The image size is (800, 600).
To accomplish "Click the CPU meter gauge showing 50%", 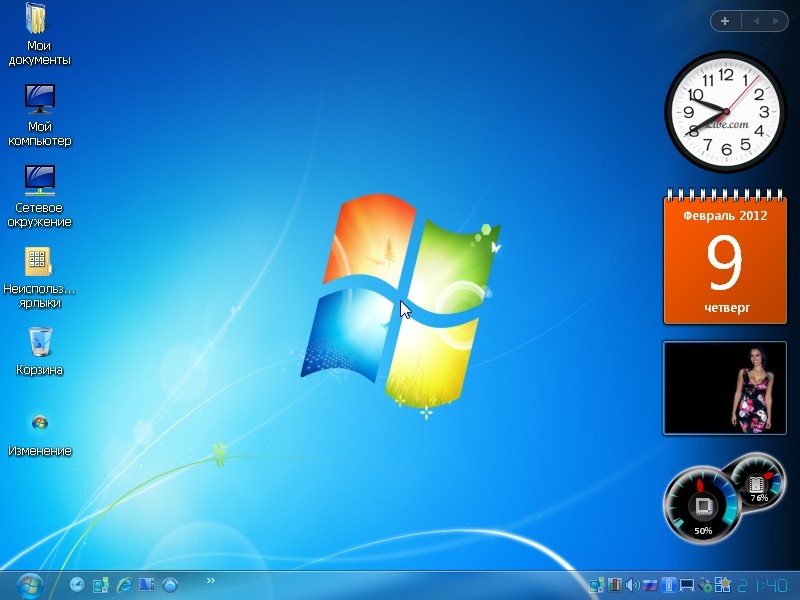I will [x=703, y=504].
